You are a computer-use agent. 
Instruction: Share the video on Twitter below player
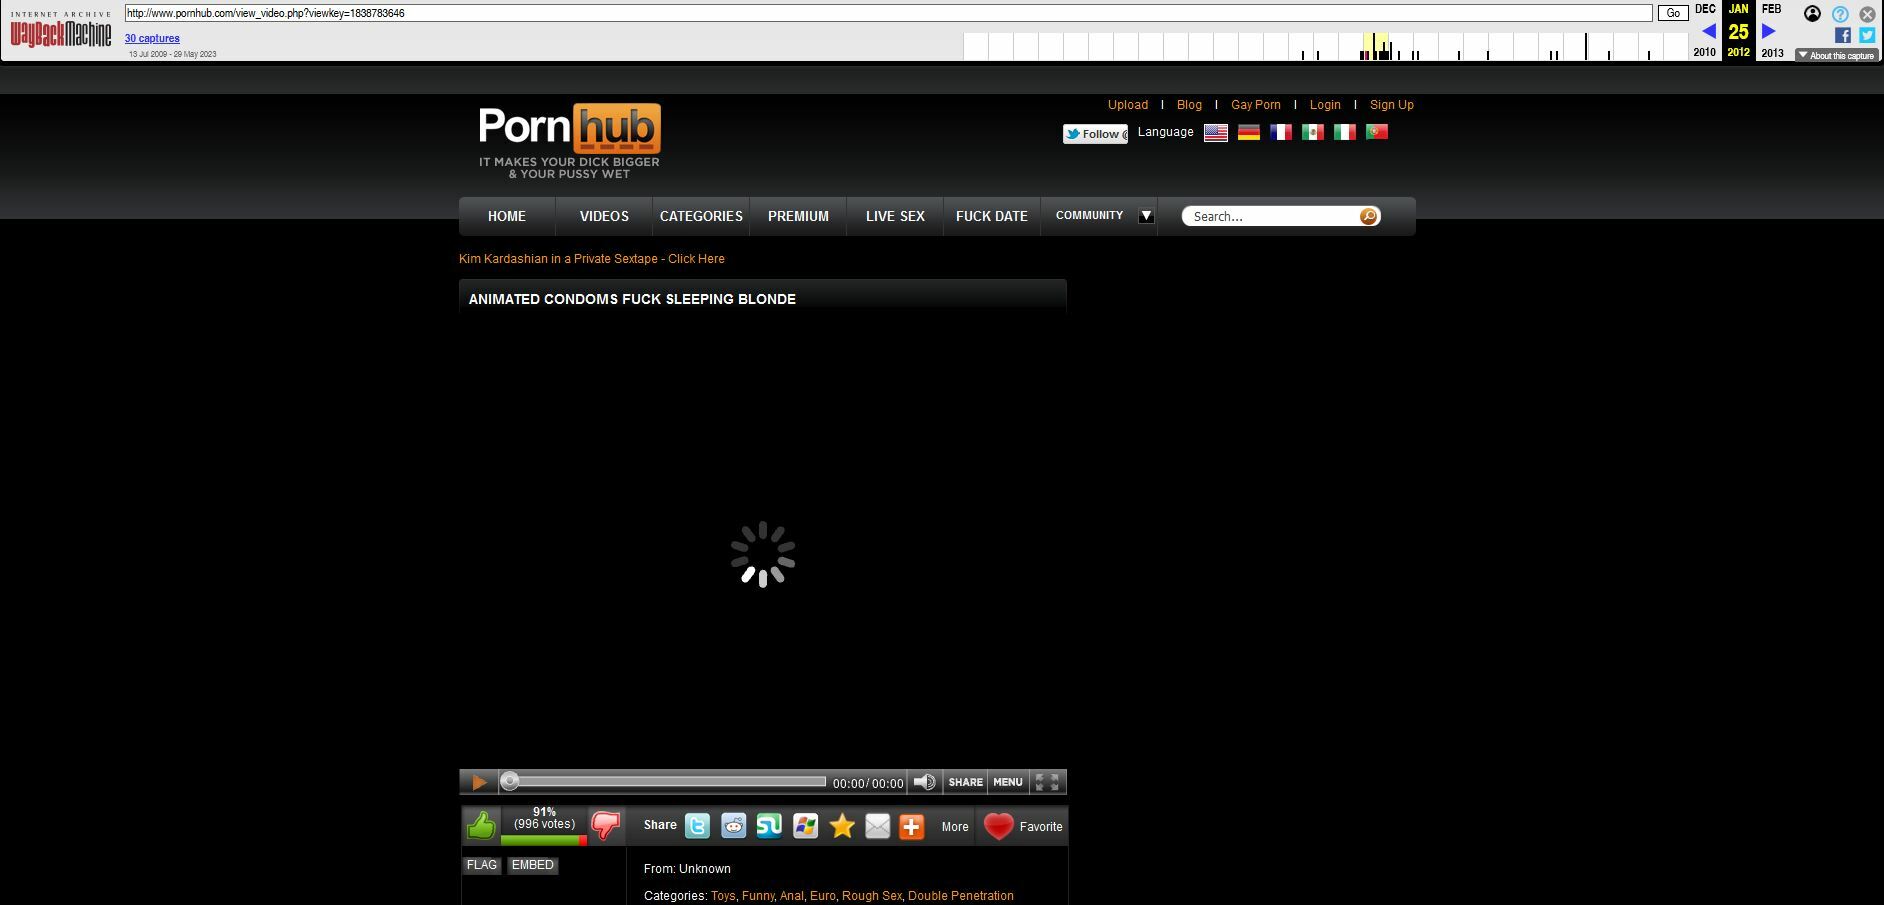(697, 826)
